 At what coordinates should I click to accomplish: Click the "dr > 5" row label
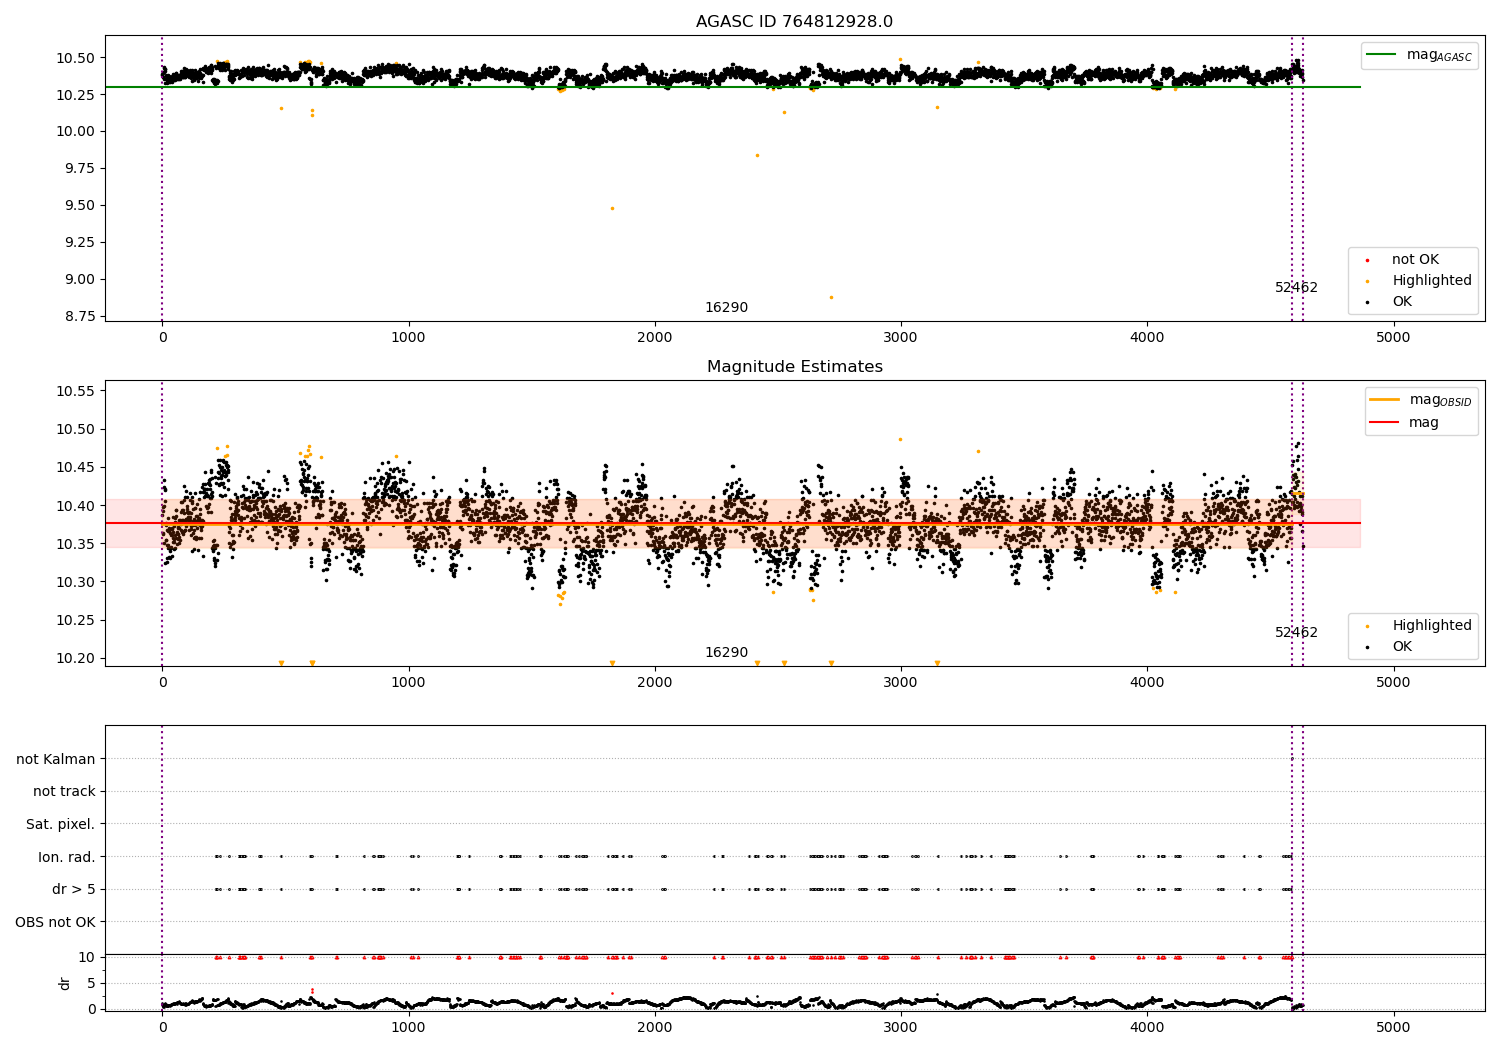[74, 889]
